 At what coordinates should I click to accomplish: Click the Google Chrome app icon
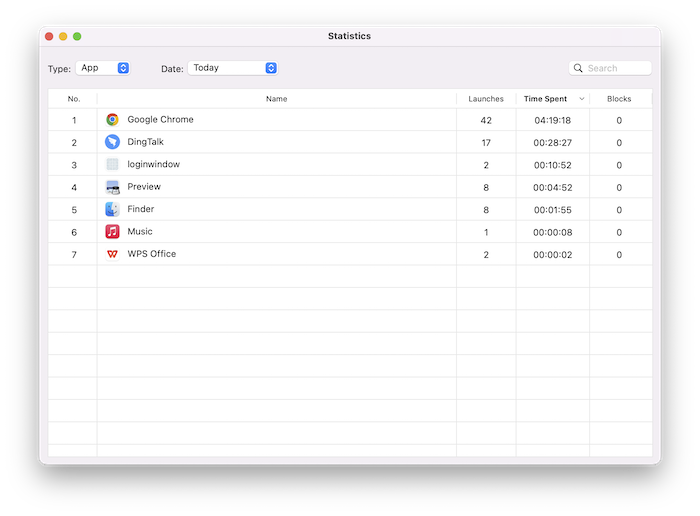112,120
